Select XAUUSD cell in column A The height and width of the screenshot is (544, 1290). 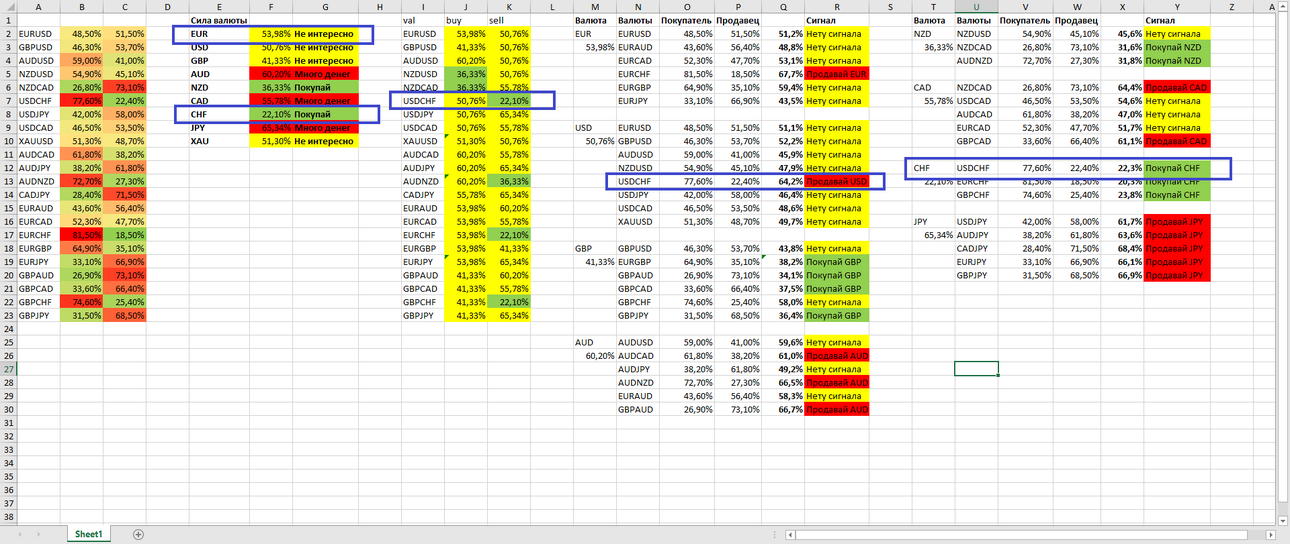pyautogui.click(x=38, y=140)
